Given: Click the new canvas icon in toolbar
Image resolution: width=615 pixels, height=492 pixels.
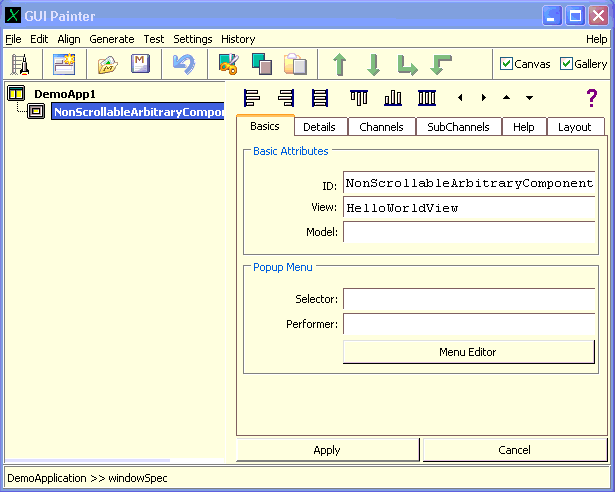Looking at the screenshot, I should (x=64, y=64).
